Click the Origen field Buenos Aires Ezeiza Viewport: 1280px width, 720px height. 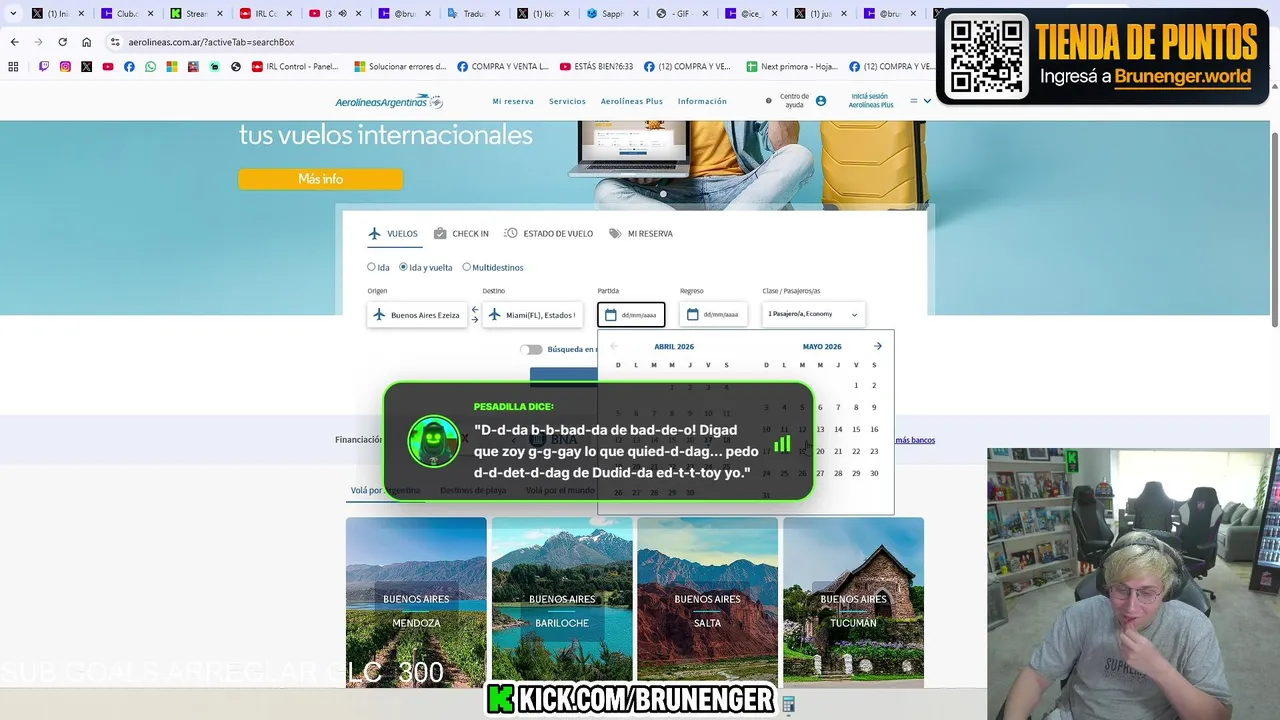click(417, 315)
